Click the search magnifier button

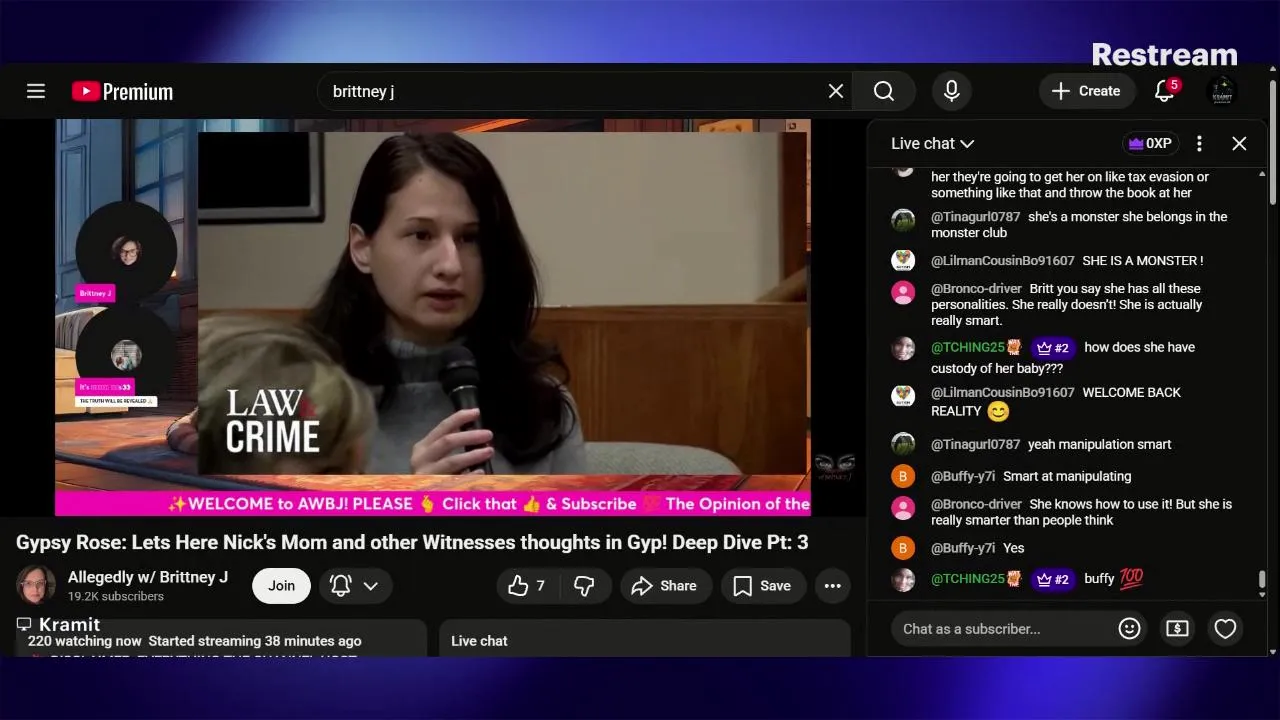coord(884,91)
